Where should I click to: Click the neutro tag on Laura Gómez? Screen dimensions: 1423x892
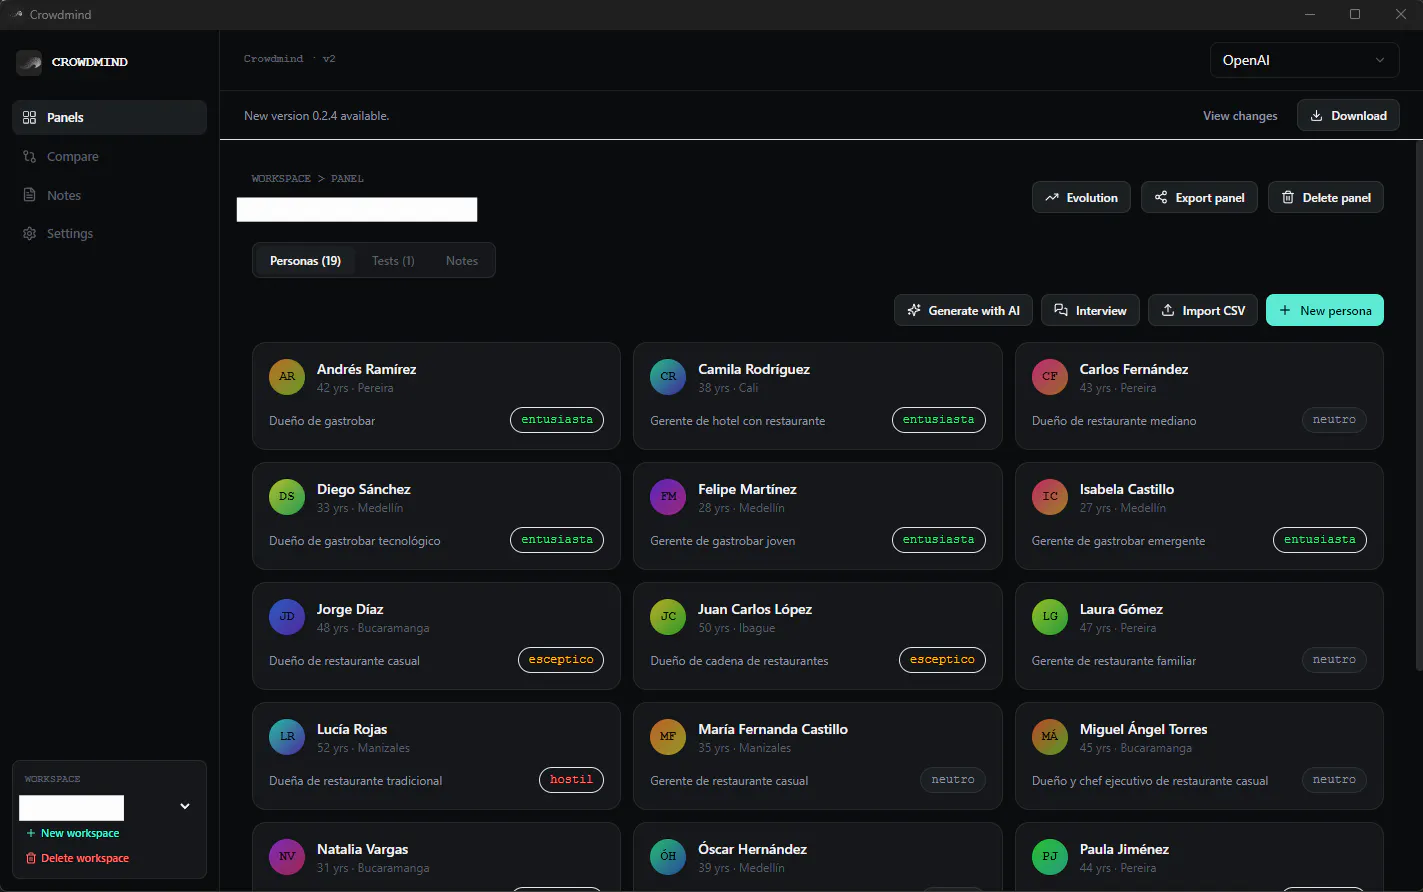point(1334,660)
